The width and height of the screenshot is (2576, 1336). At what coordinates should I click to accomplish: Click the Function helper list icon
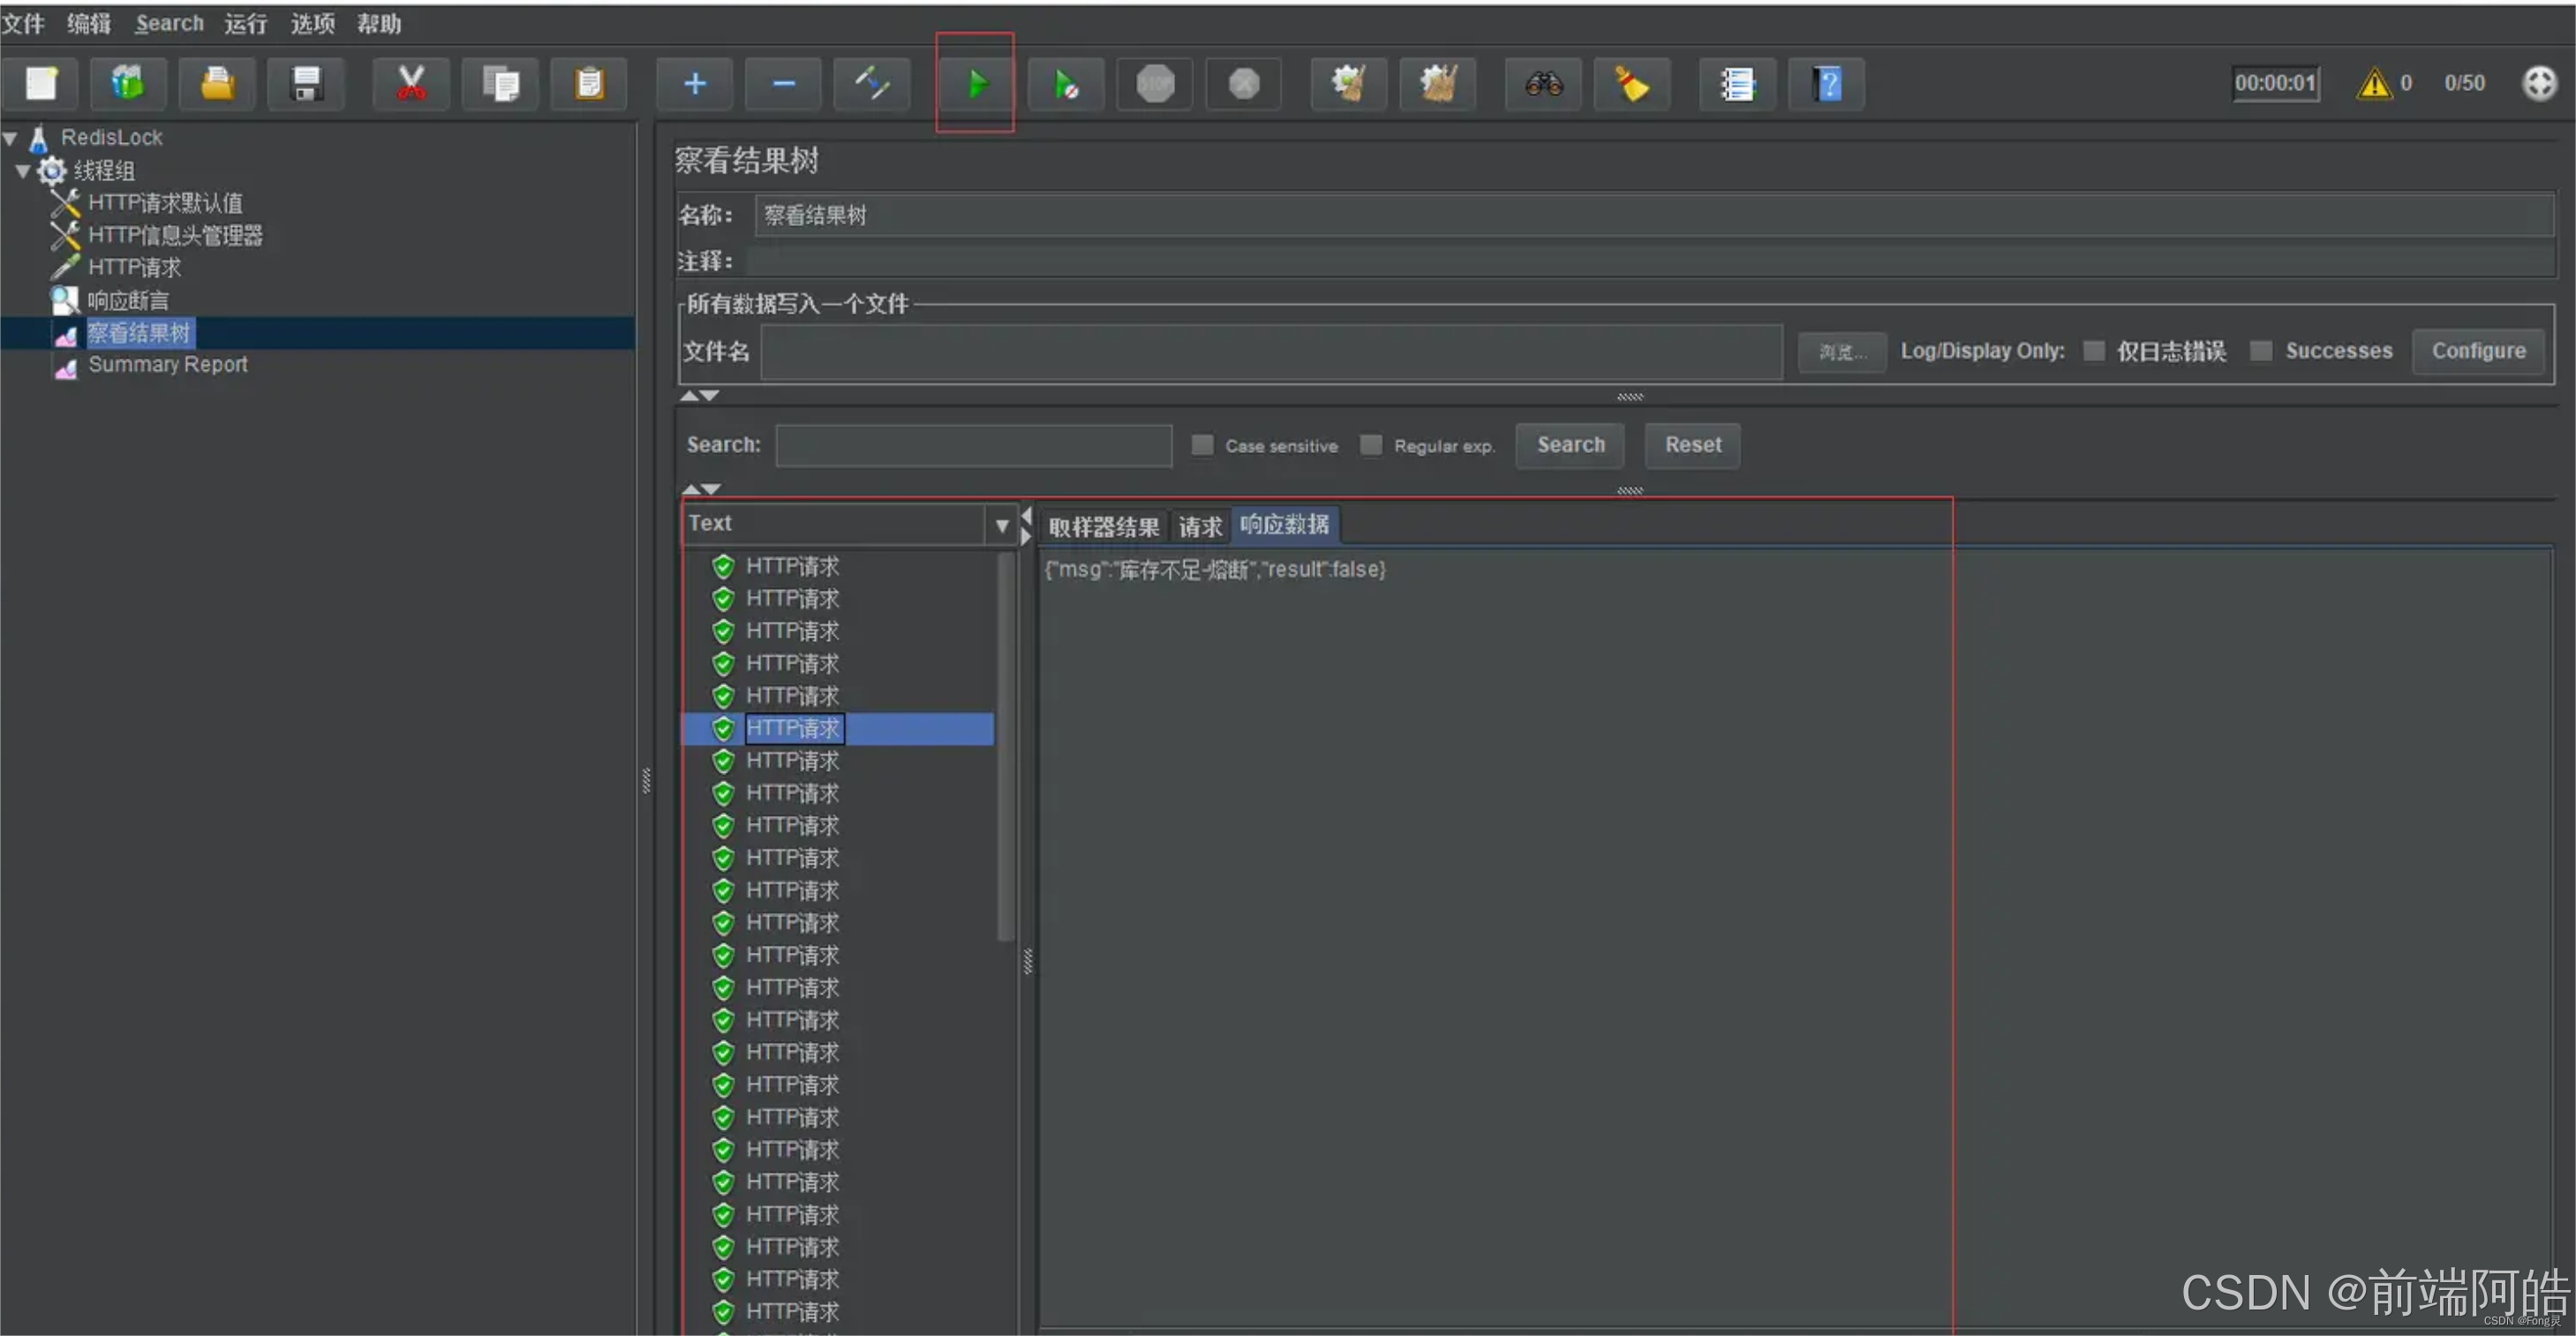pyautogui.click(x=1737, y=84)
